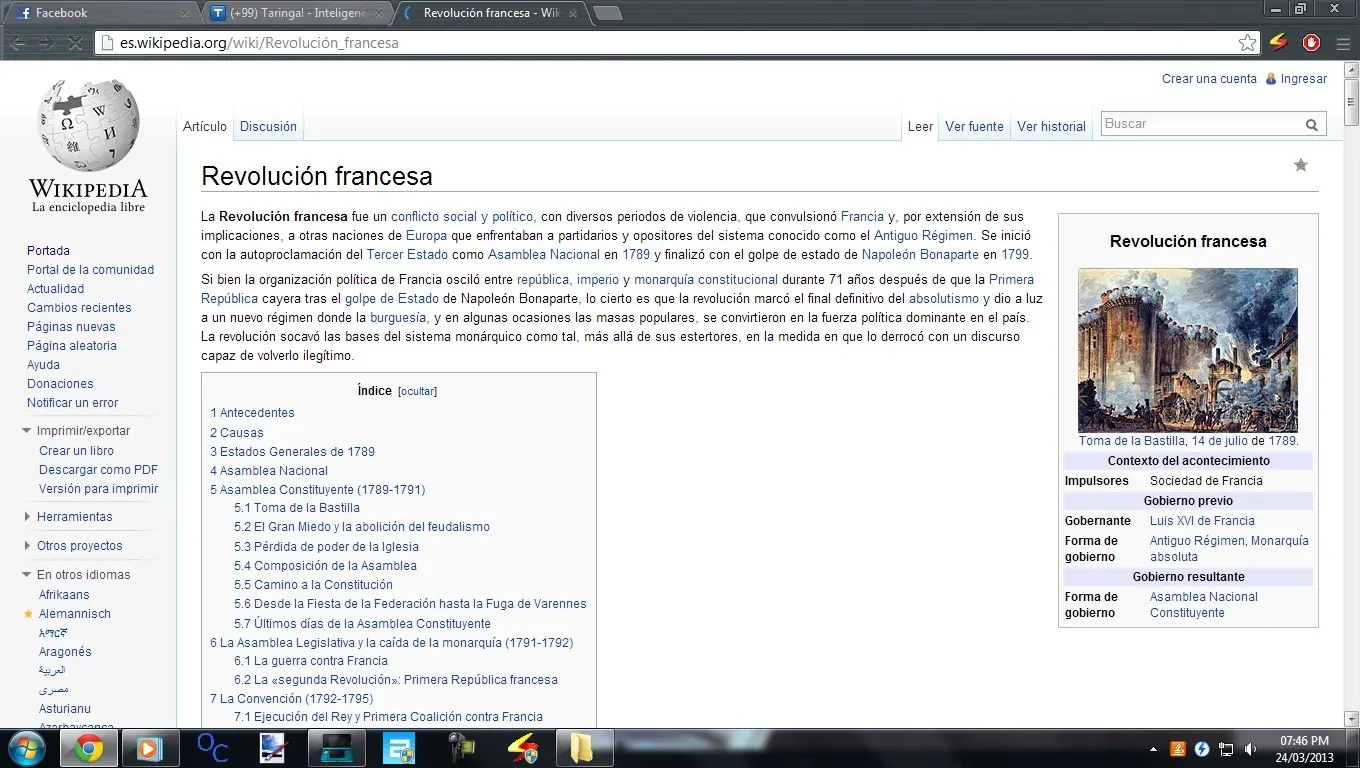1360x768 pixels.
Task: Click the blue OC icon in the taskbar
Action: [212, 748]
